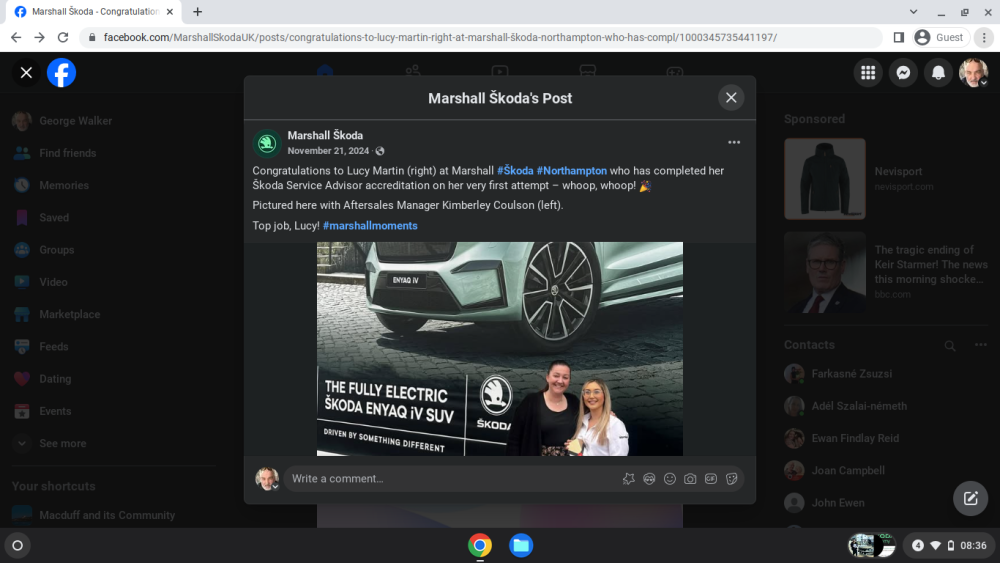
Task: Open the account profile menu
Action: click(973, 73)
